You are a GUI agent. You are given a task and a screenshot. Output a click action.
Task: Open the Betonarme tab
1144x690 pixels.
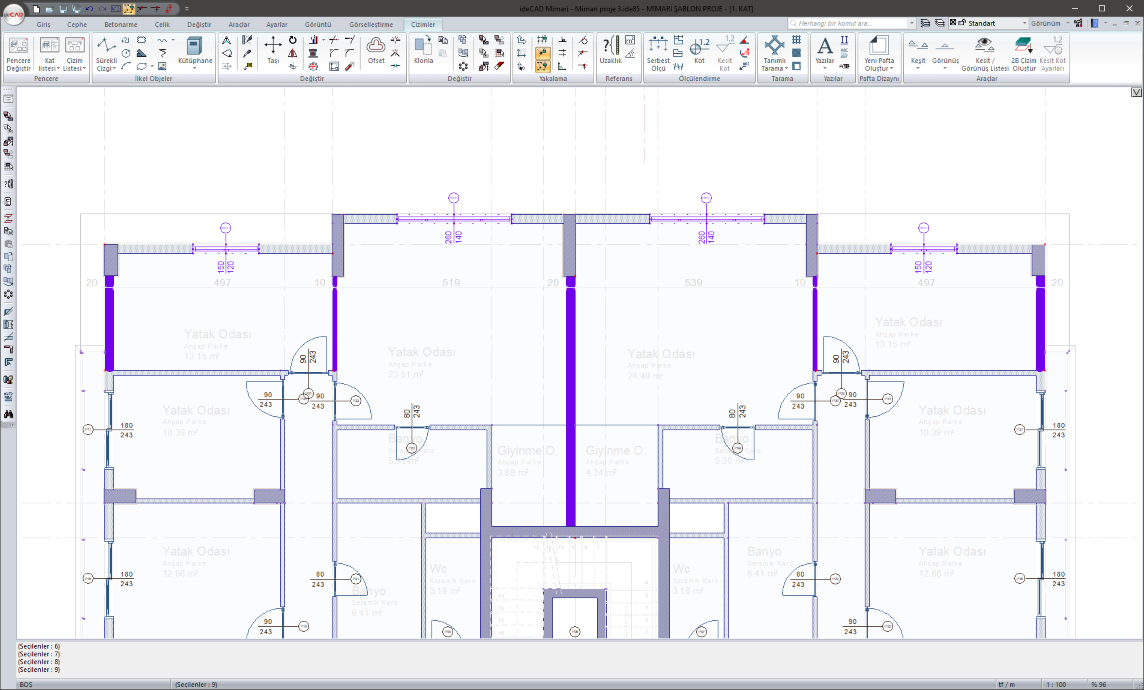coord(120,24)
